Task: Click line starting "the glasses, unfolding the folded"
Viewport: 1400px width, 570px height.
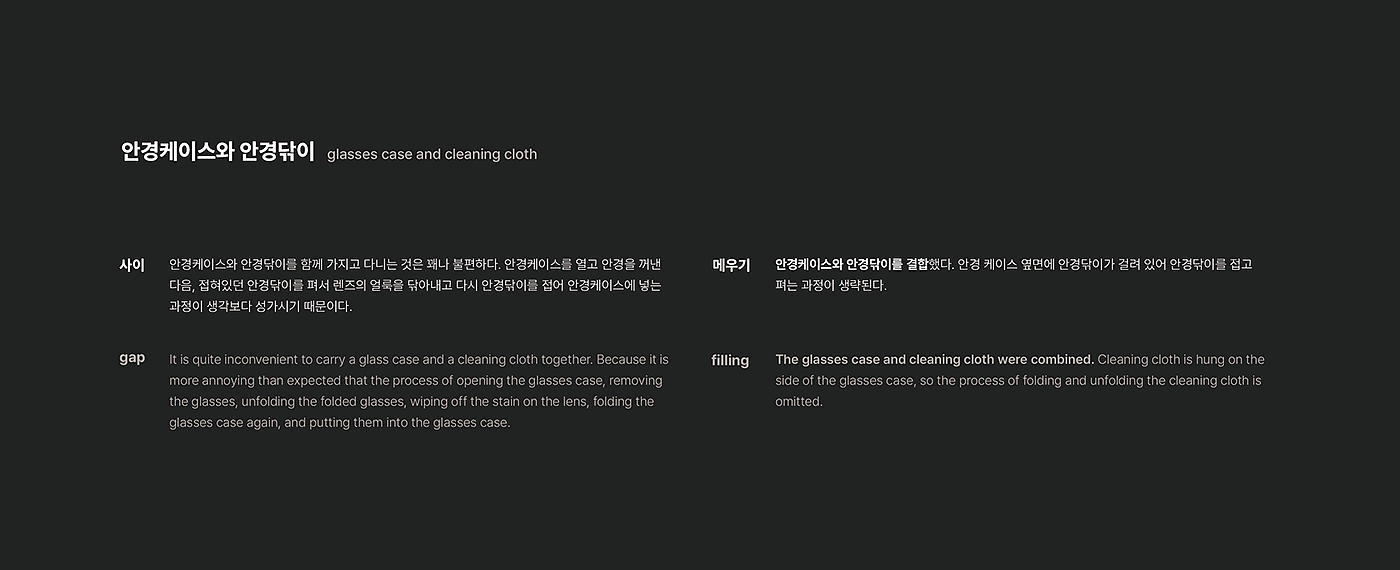Action: [411, 402]
